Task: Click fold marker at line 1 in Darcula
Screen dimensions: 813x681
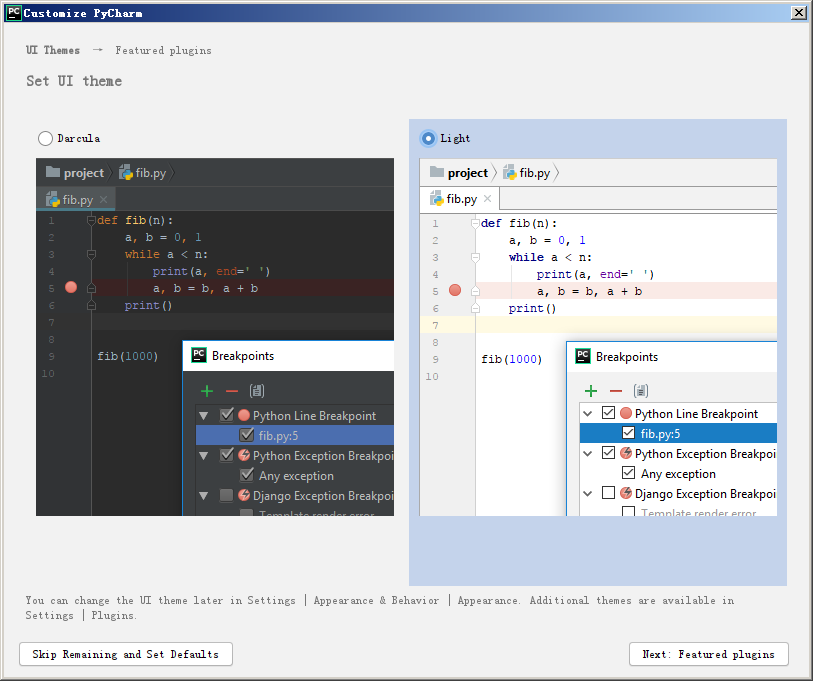Action: pyautogui.click(x=91, y=220)
